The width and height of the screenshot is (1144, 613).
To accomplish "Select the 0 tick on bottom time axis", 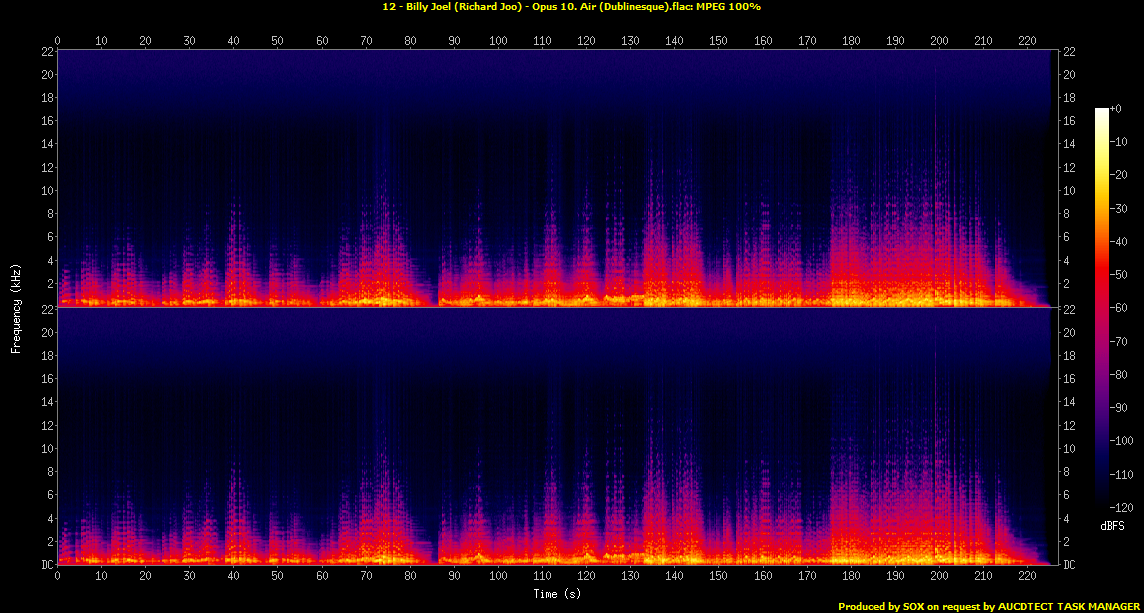I will [58, 576].
